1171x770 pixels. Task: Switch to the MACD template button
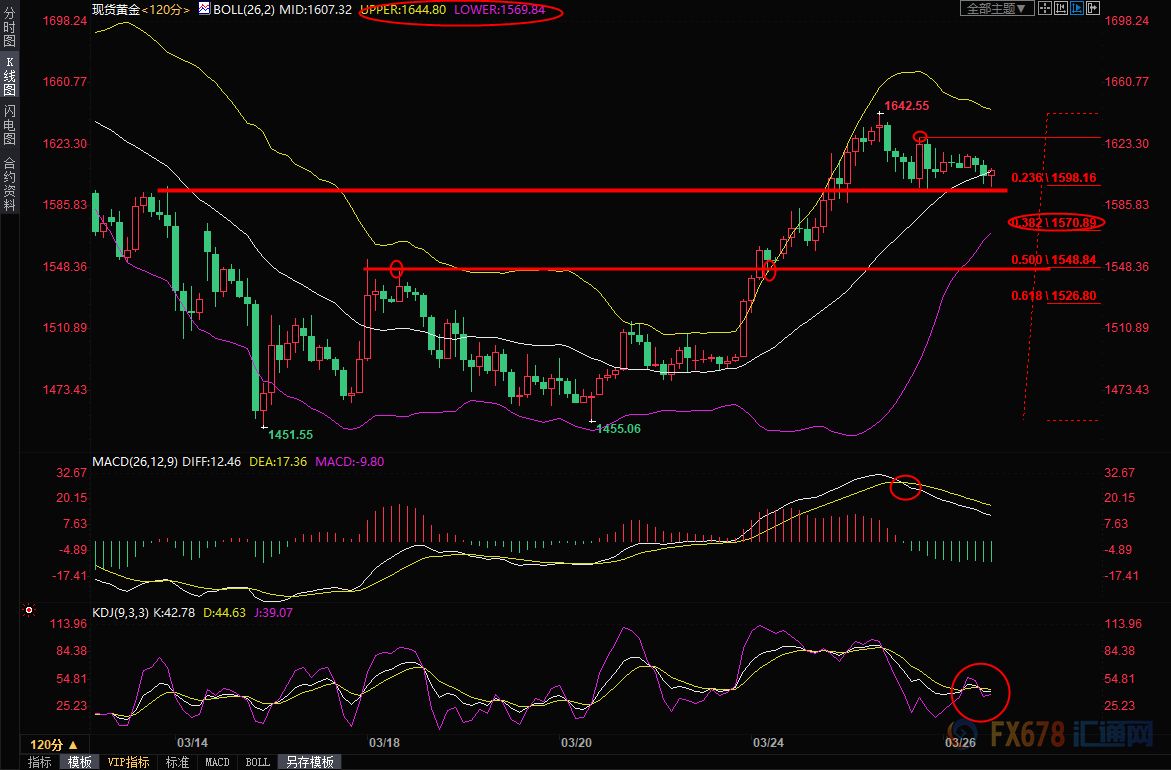[217, 762]
